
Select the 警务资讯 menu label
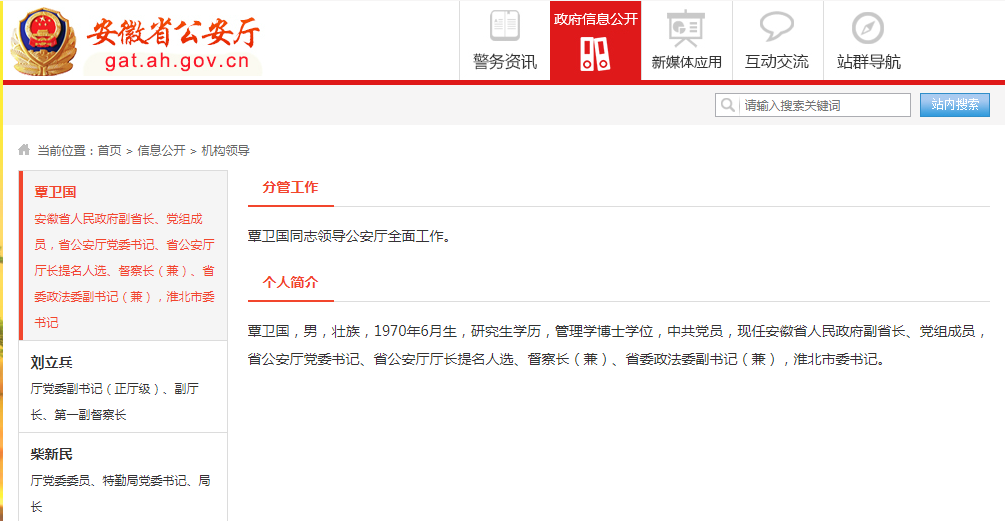(504, 62)
